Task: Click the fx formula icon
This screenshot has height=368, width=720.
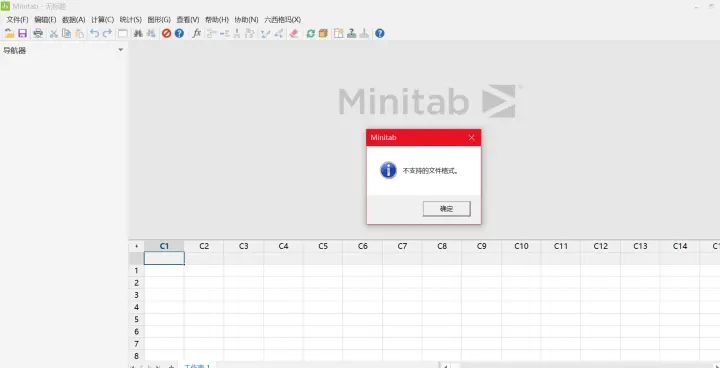Action: point(197,33)
